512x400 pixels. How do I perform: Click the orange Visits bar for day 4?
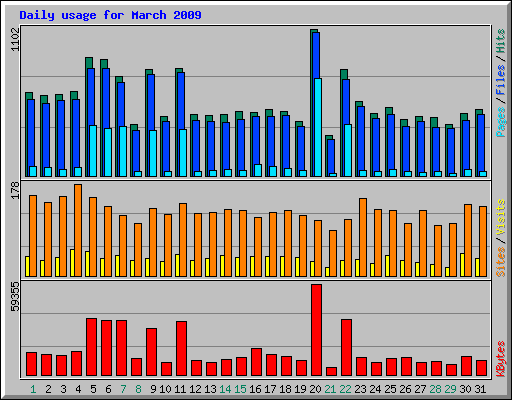[x=78, y=230]
